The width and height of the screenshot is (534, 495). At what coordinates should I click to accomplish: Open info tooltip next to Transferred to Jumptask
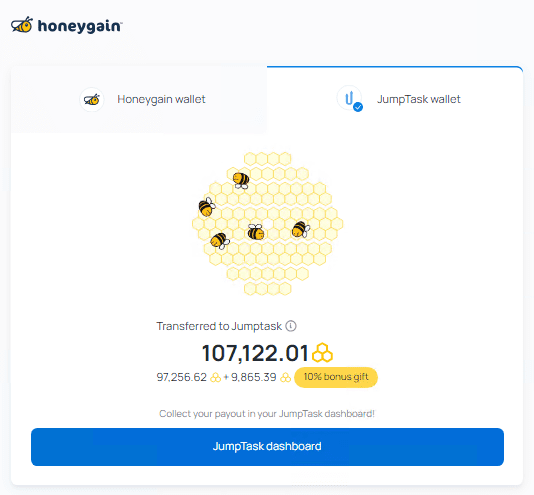point(291,326)
